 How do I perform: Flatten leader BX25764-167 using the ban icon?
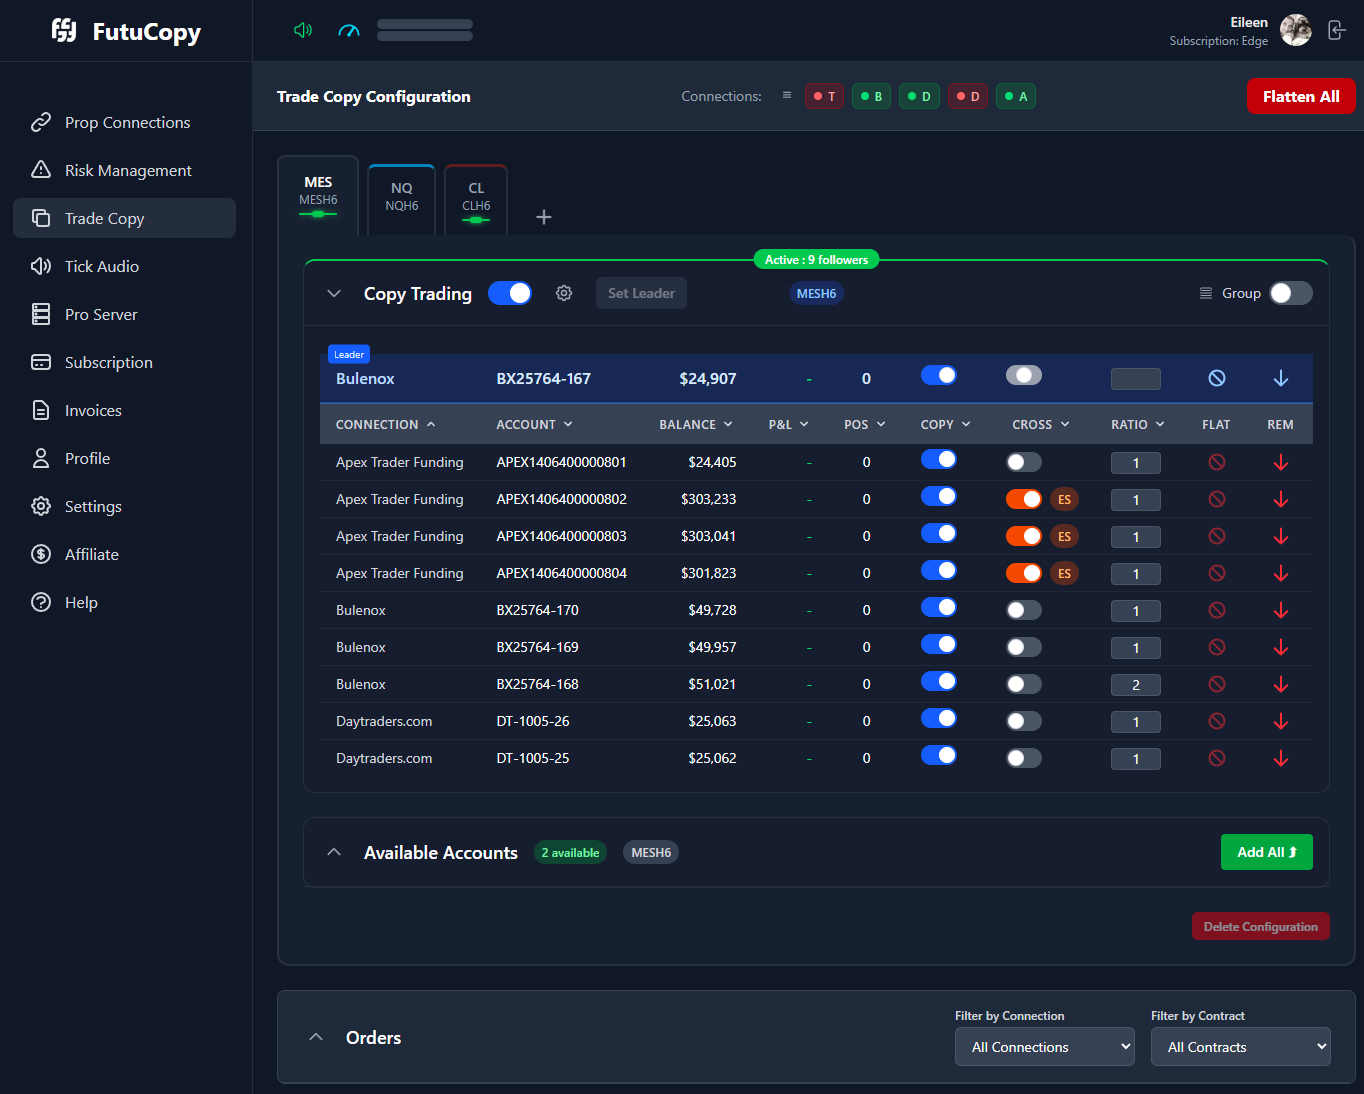pyautogui.click(x=1216, y=378)
